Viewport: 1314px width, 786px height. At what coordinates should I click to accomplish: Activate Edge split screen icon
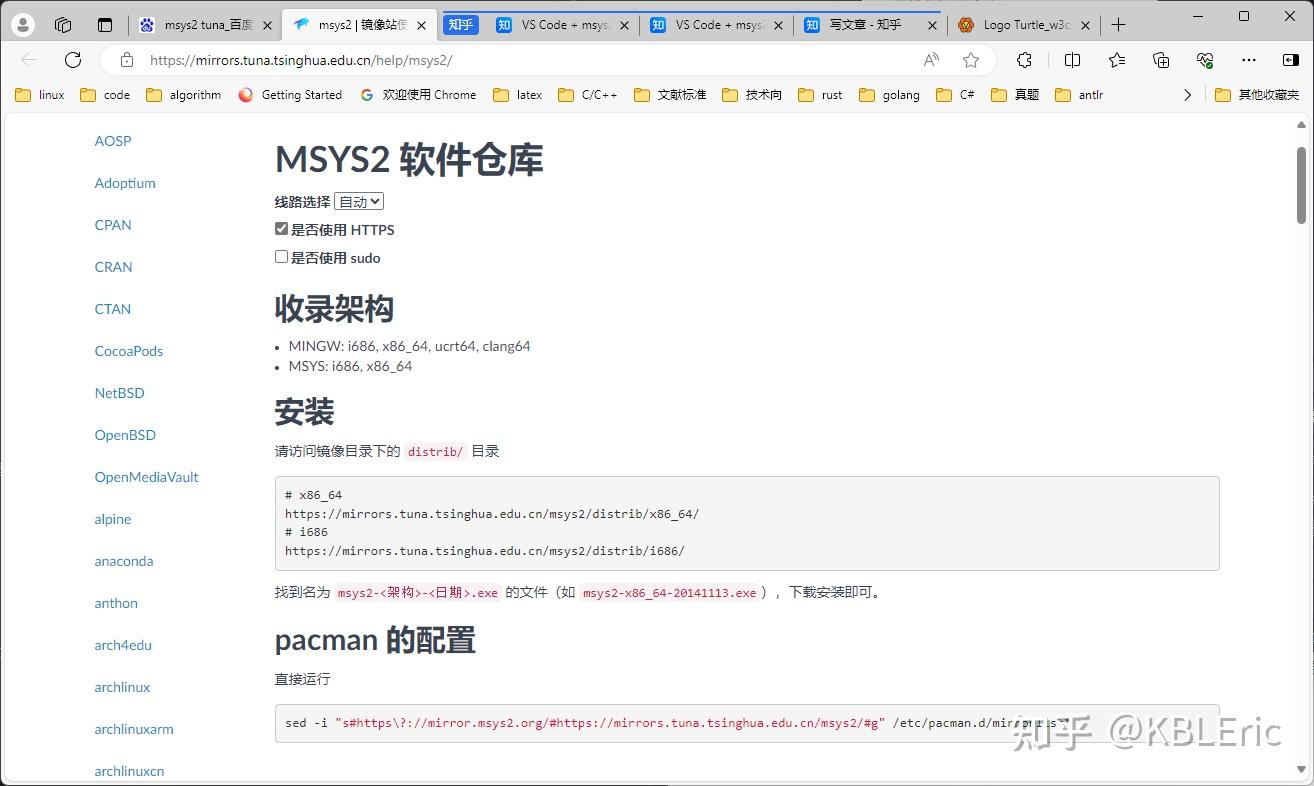tap(1072, 60)
